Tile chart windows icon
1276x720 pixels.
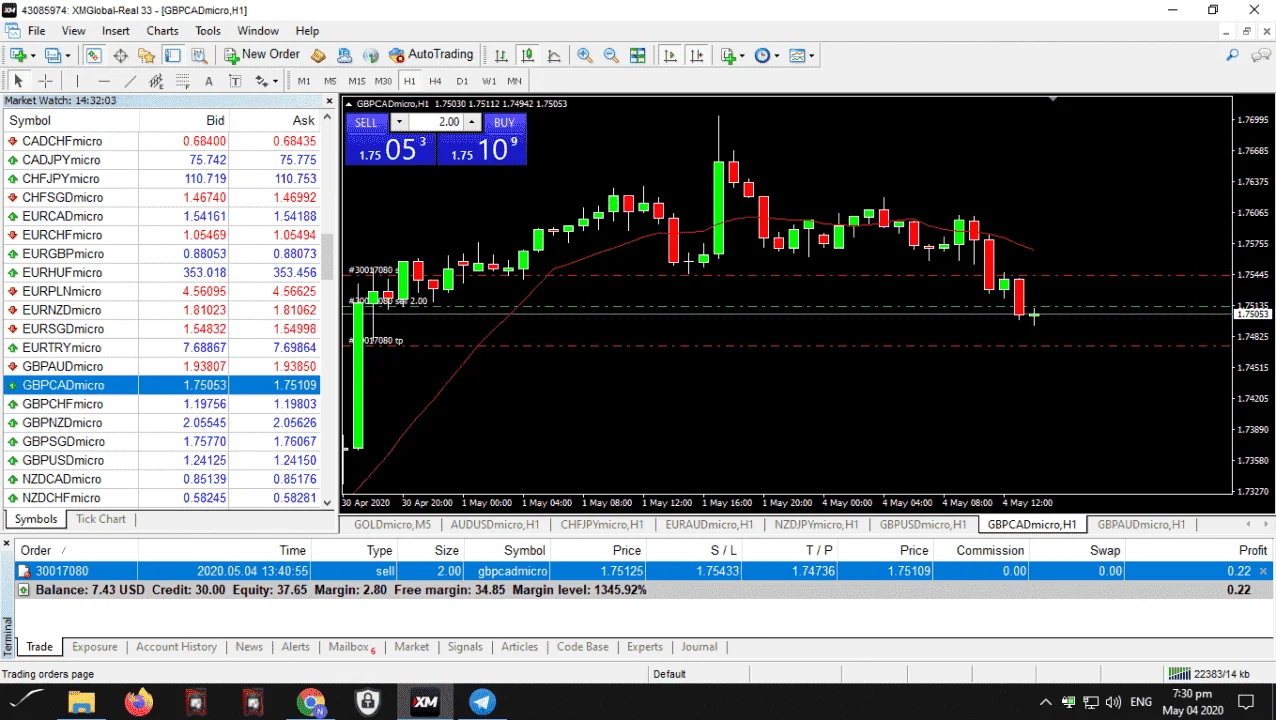coord(637,55)
